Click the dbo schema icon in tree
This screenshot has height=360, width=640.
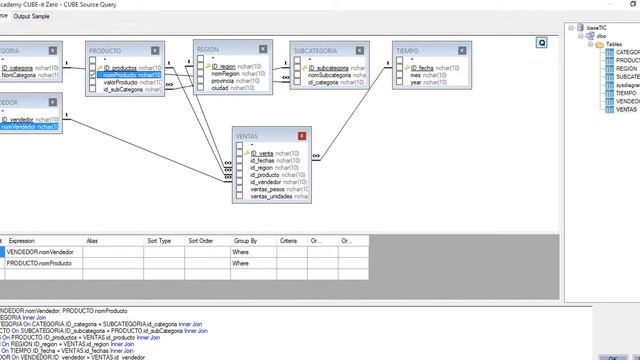point(590,36)
